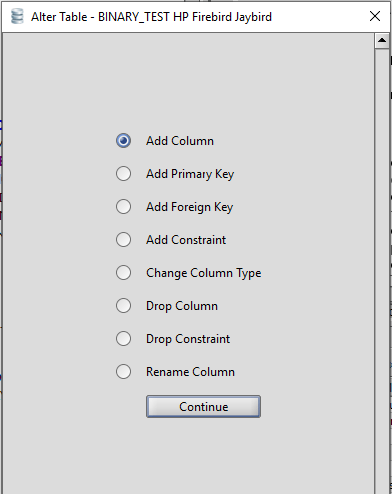Click the 'Add Primary Key' label text
Screen dimensions: 392x494
pos(190,174)
